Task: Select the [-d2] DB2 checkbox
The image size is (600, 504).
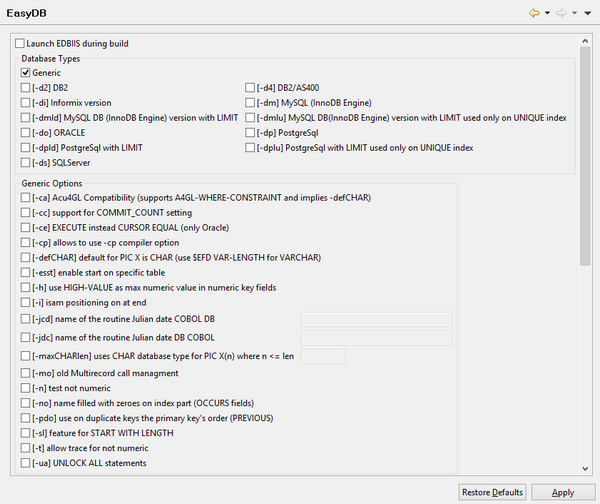Action: 26,88
